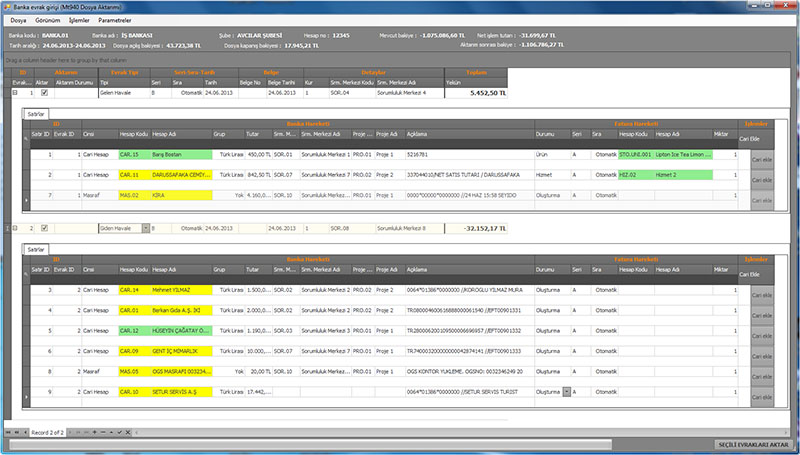Select Lipton Ice Tea Limon cell
Image resolution: width=800 pixels, height=455 pixels.
tap(683, 154)
